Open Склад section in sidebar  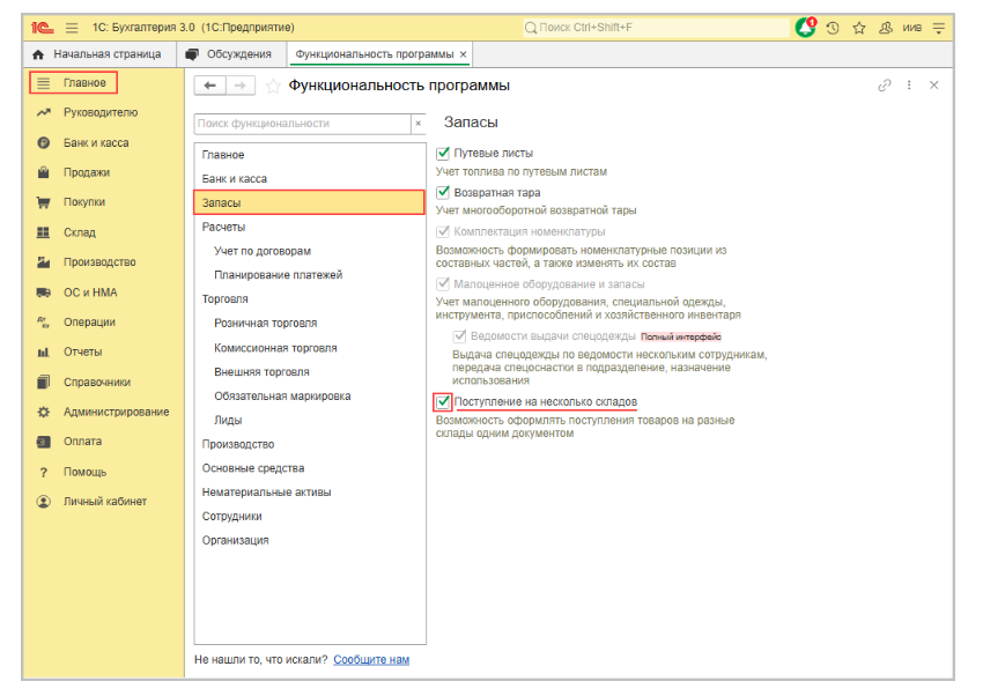click(79, 232)
